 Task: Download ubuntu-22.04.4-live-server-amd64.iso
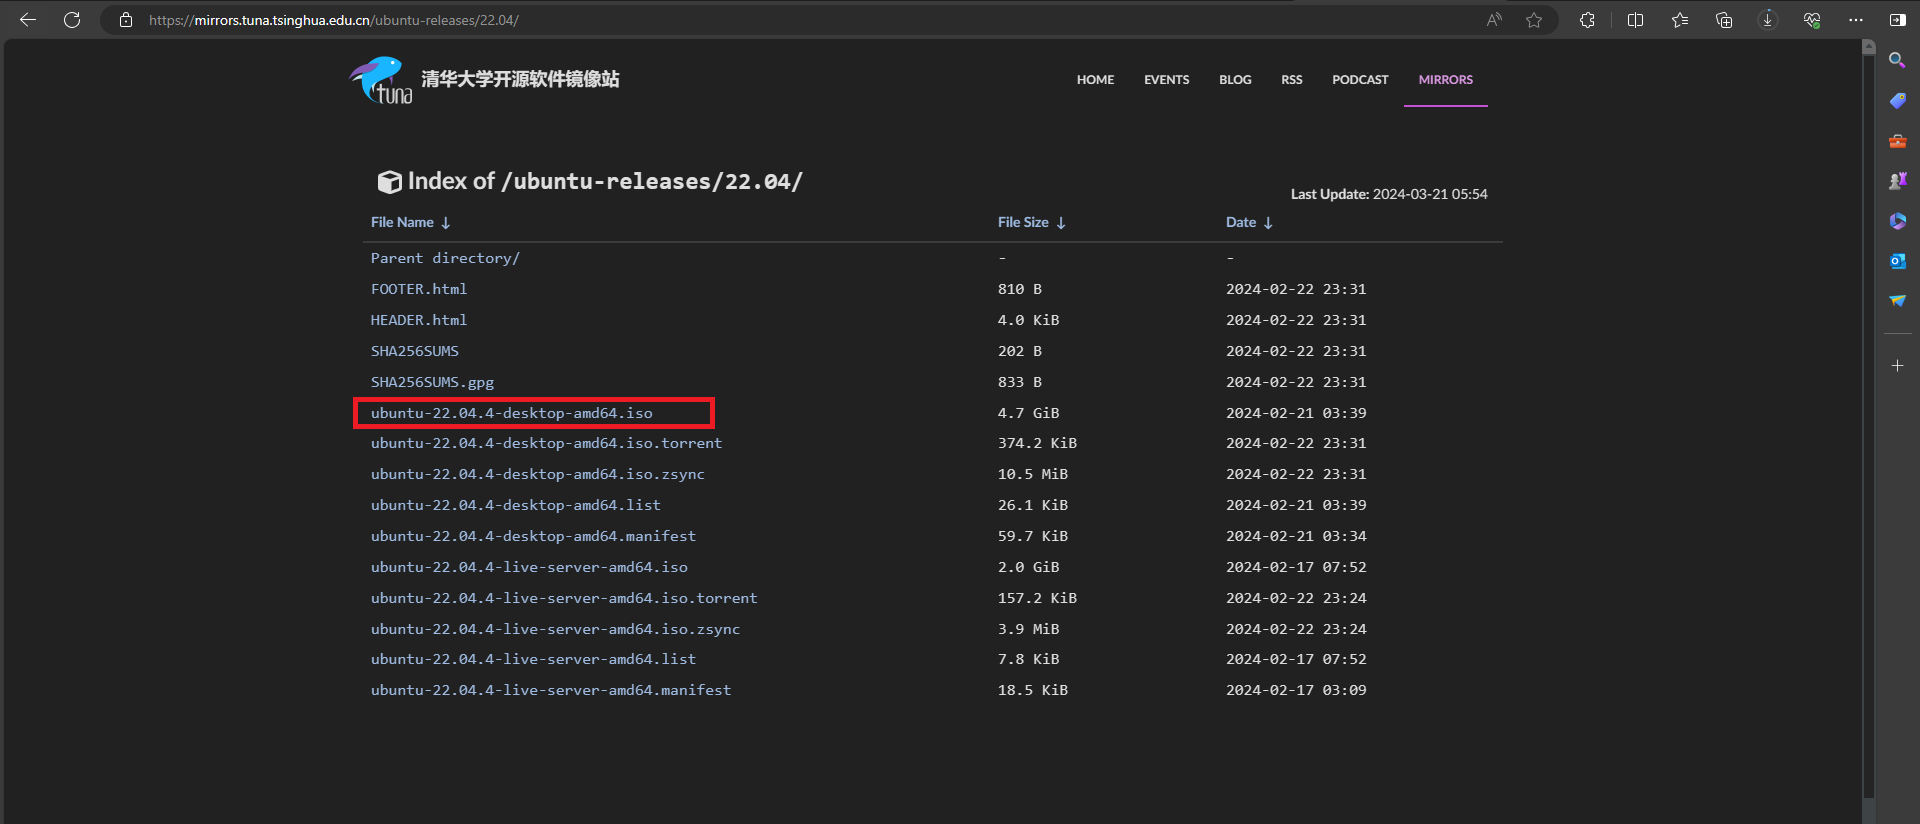coord(529,567)
